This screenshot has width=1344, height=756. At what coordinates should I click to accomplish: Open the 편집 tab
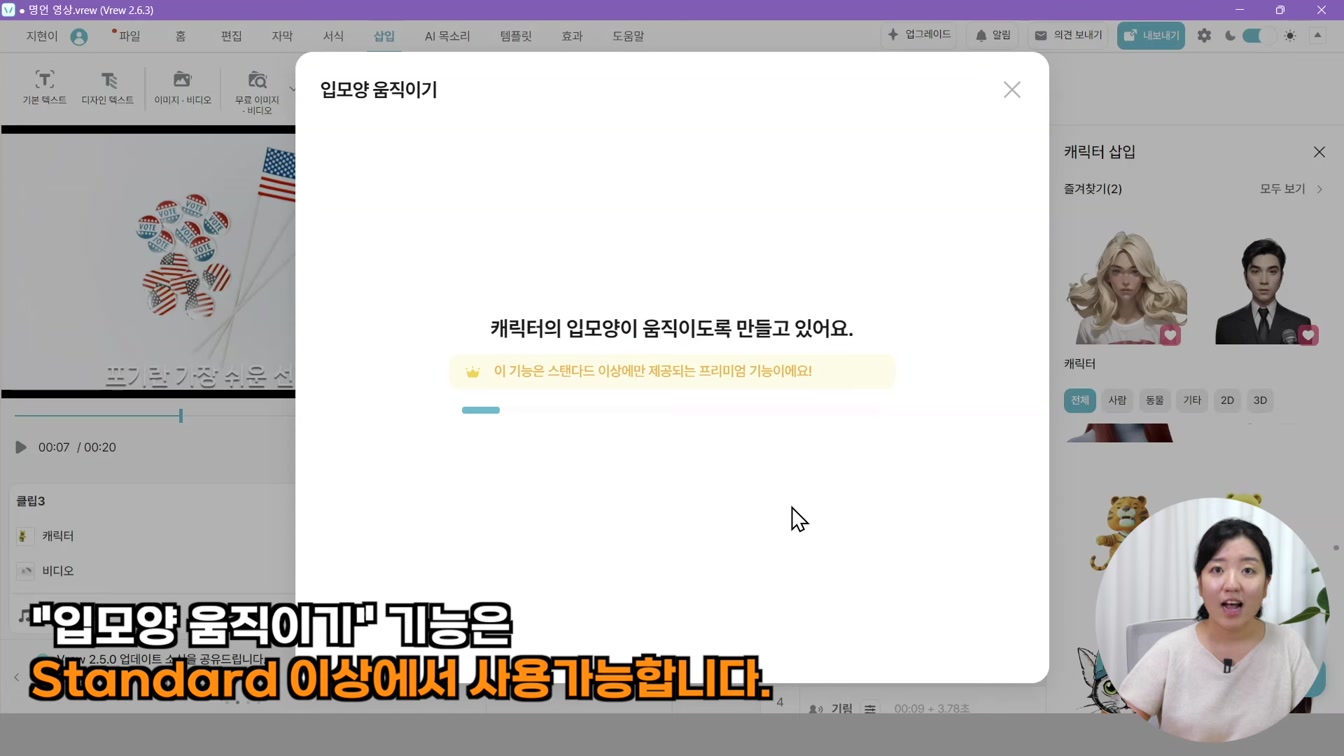tap(231, 36)
